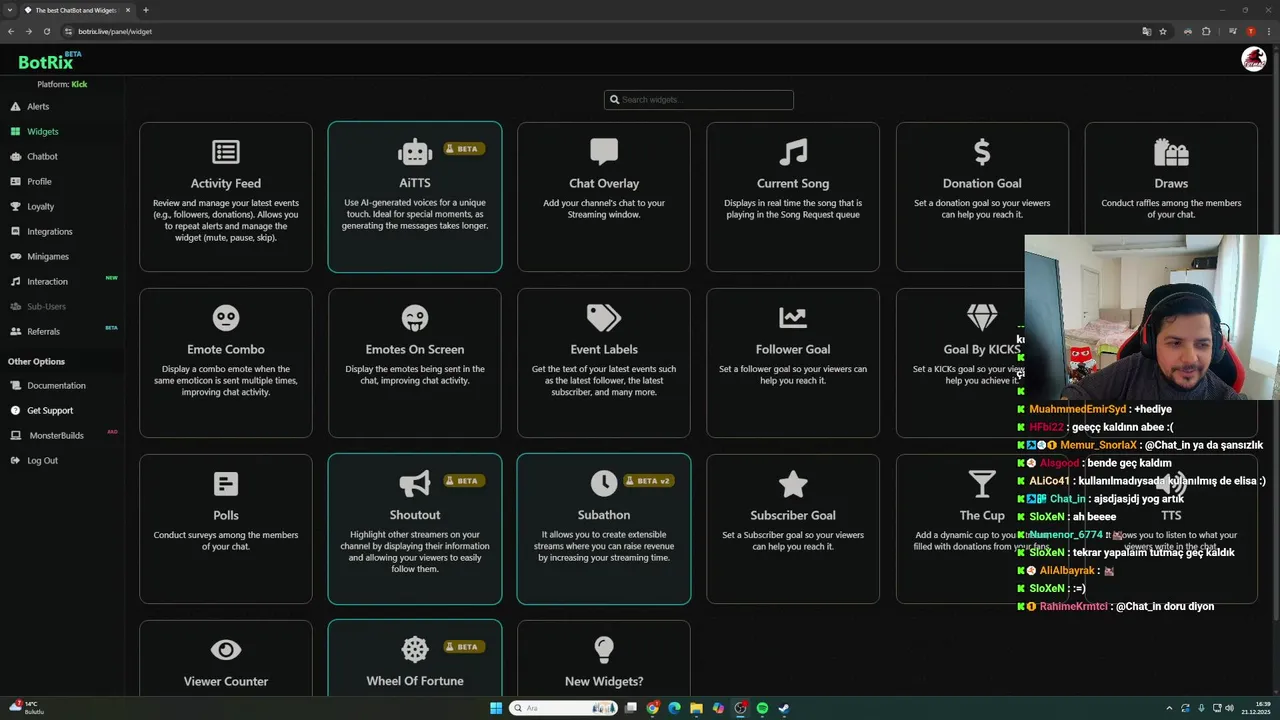Open Integrations in the sidebar
The image size is (1280, 720).
click(49, 232)
